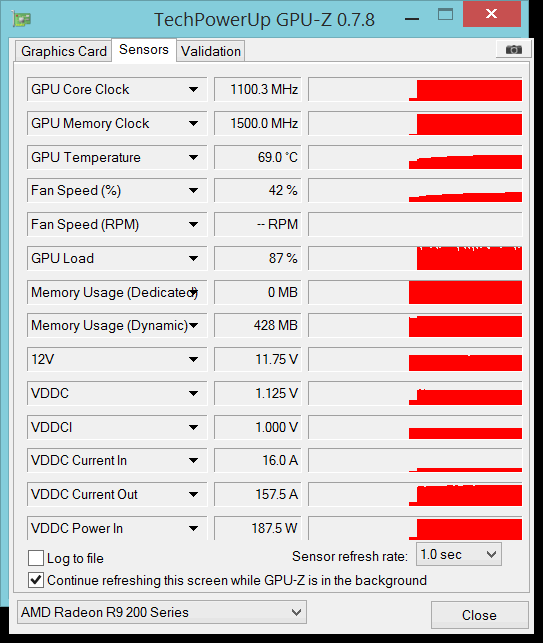Maximize the GPU-Z window
Image resolution: width=543 pixels, height=643 pixels.
pyautogui.click(x=445, y=15)
